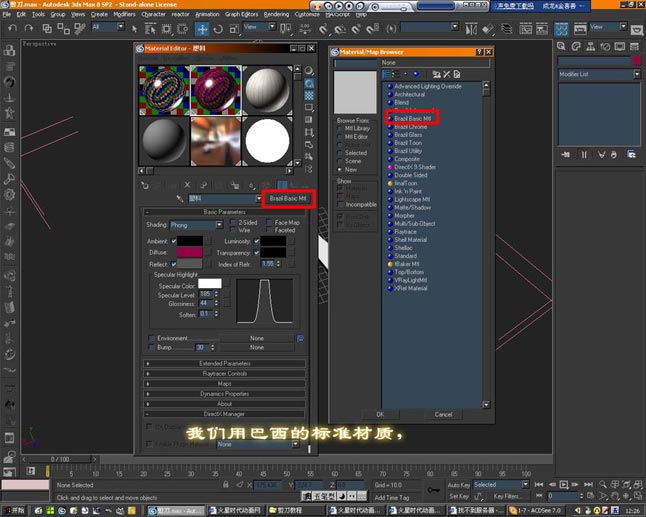The width and height of the screenshot is (646, 517).
Task: Open the Graph Editors menu
Action: 241,14
